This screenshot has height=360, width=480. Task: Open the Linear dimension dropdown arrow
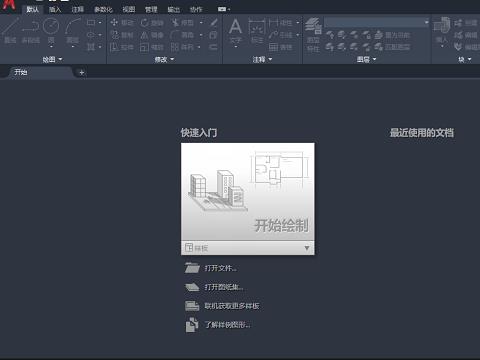pyautogui.click(x=298, y=23)
